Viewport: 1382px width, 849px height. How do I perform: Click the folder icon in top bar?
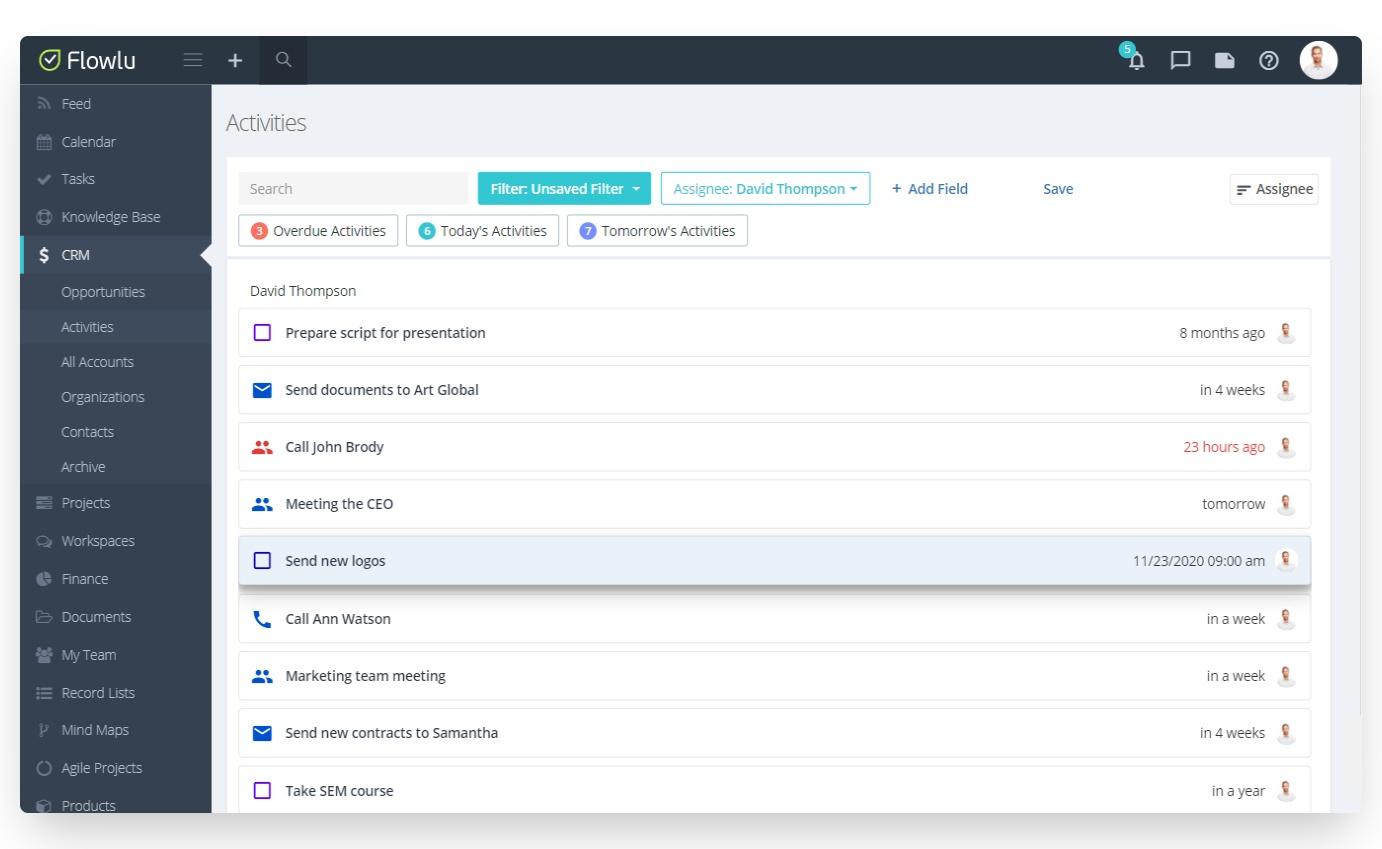tap(1224, 60)
